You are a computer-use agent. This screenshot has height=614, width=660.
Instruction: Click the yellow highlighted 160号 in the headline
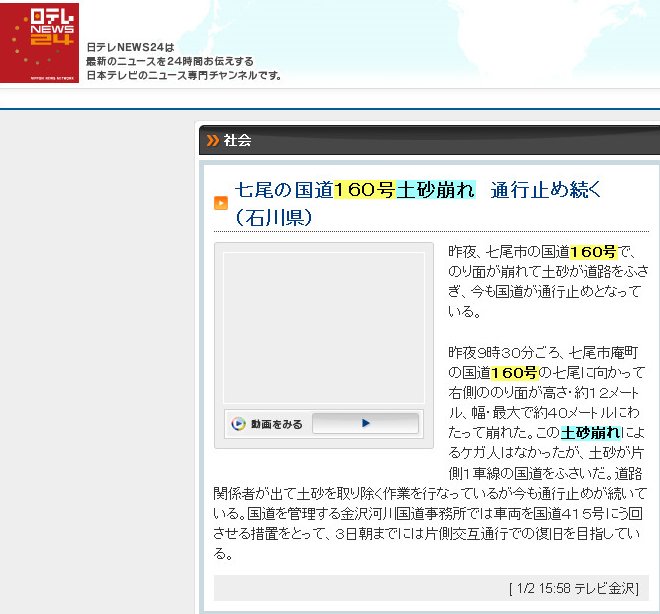tap(364, 190)
